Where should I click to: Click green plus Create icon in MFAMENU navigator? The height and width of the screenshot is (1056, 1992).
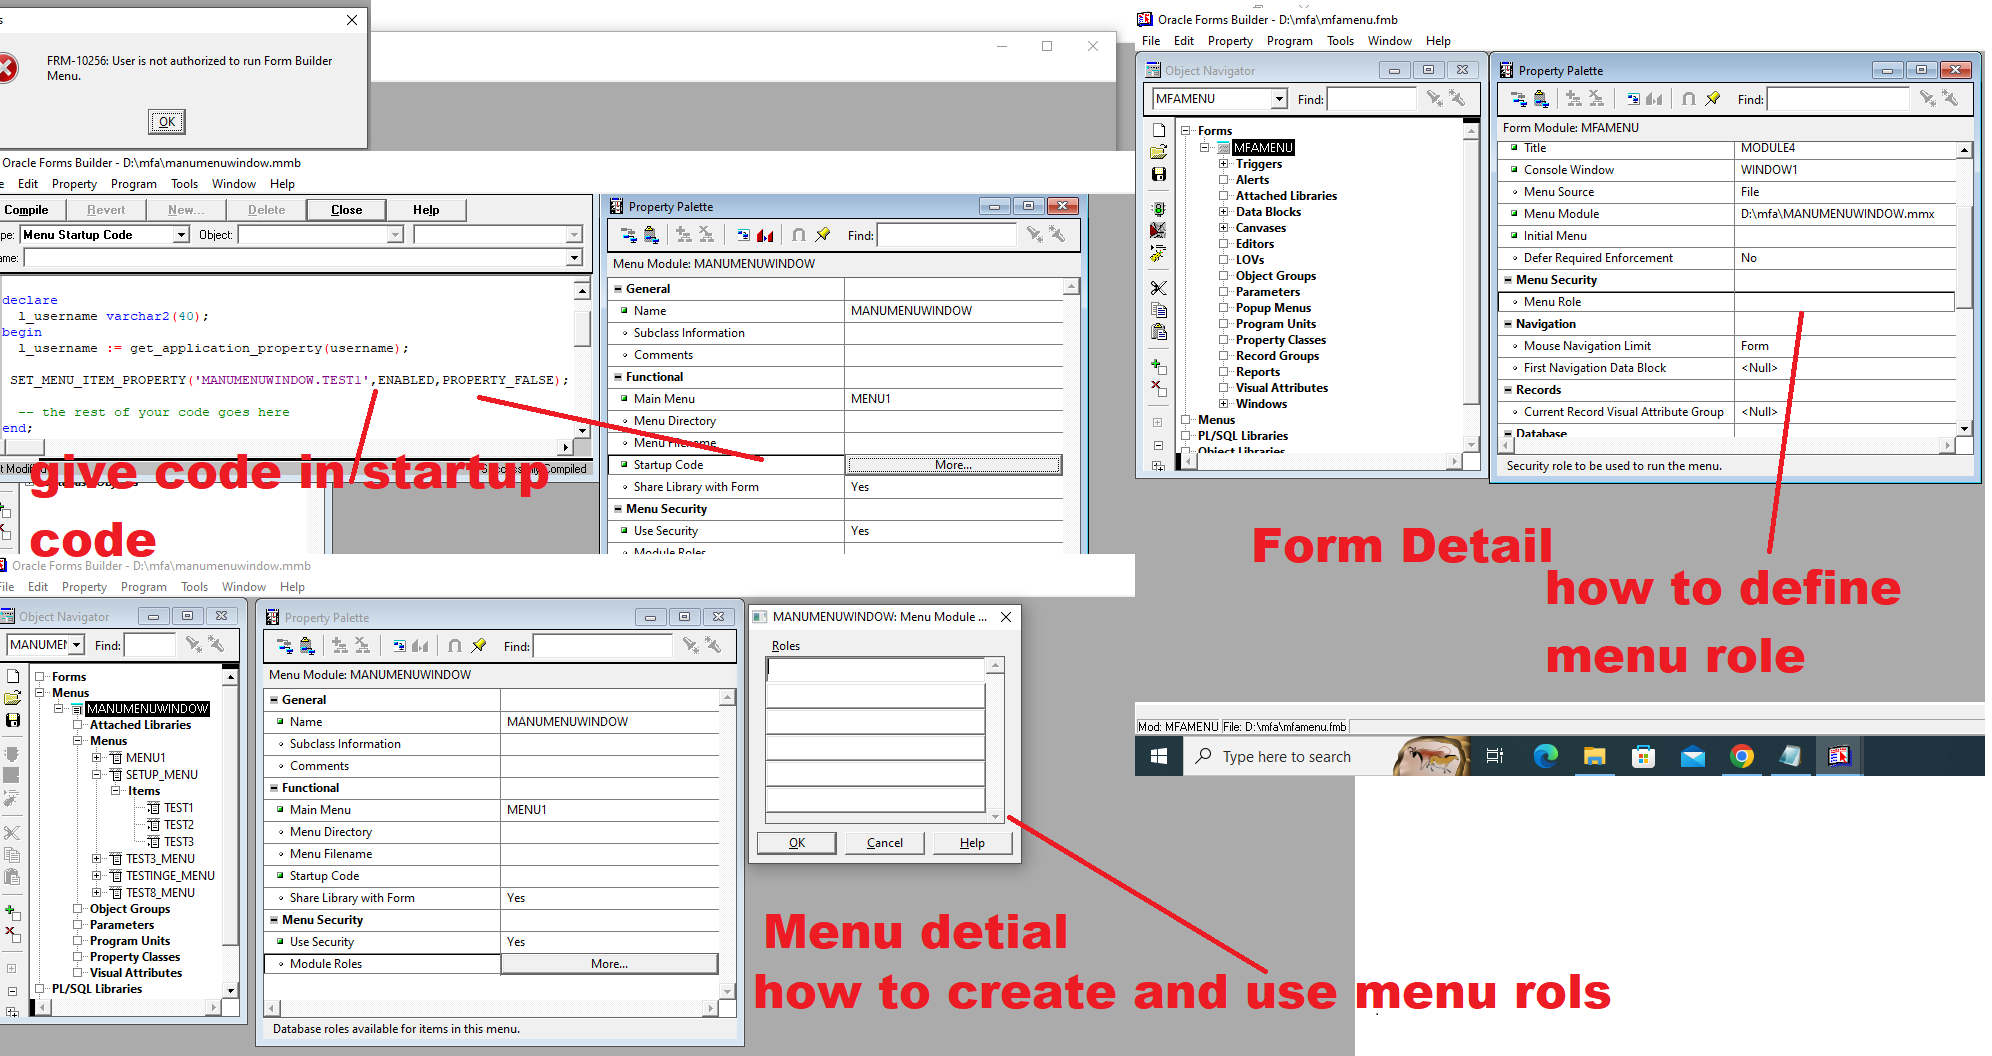[1158, 366]
